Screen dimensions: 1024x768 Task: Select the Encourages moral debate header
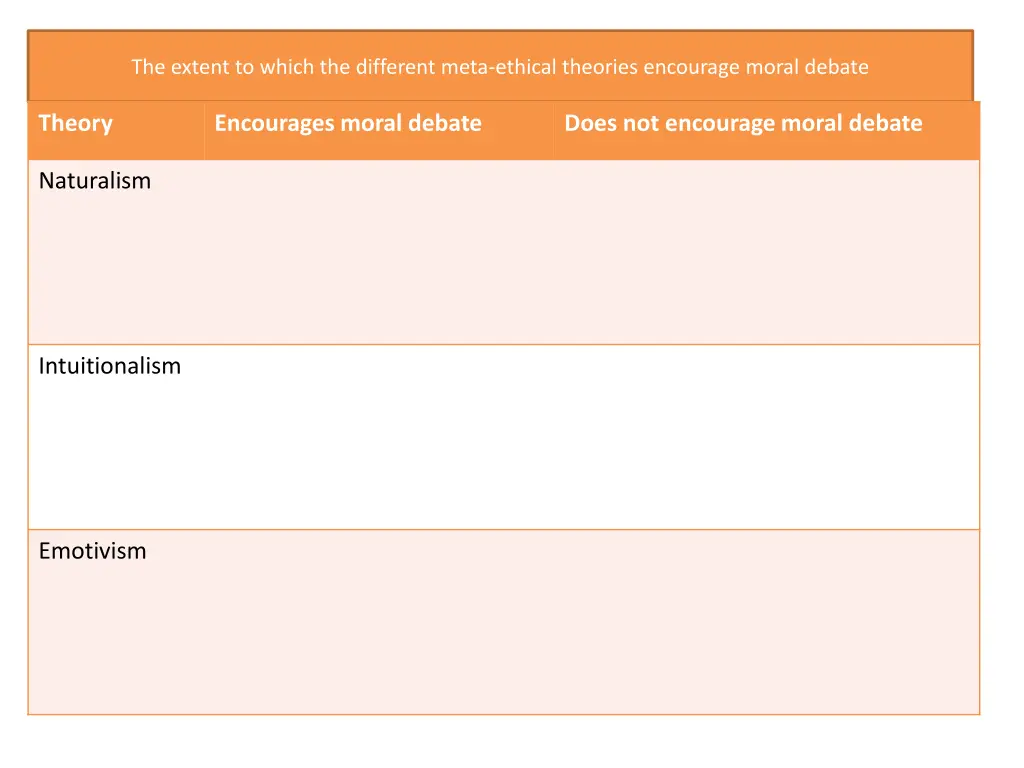[379, 131]
